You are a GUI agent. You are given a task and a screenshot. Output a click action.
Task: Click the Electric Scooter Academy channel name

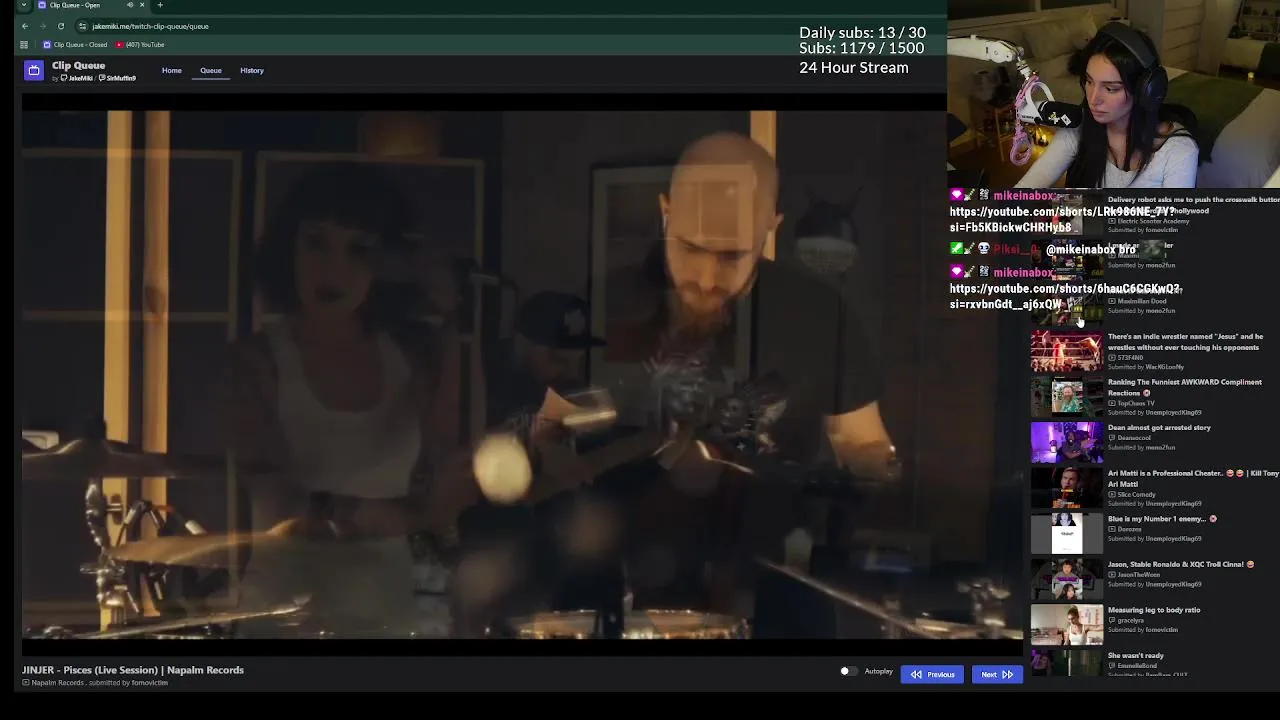[x=1154, y=221]
